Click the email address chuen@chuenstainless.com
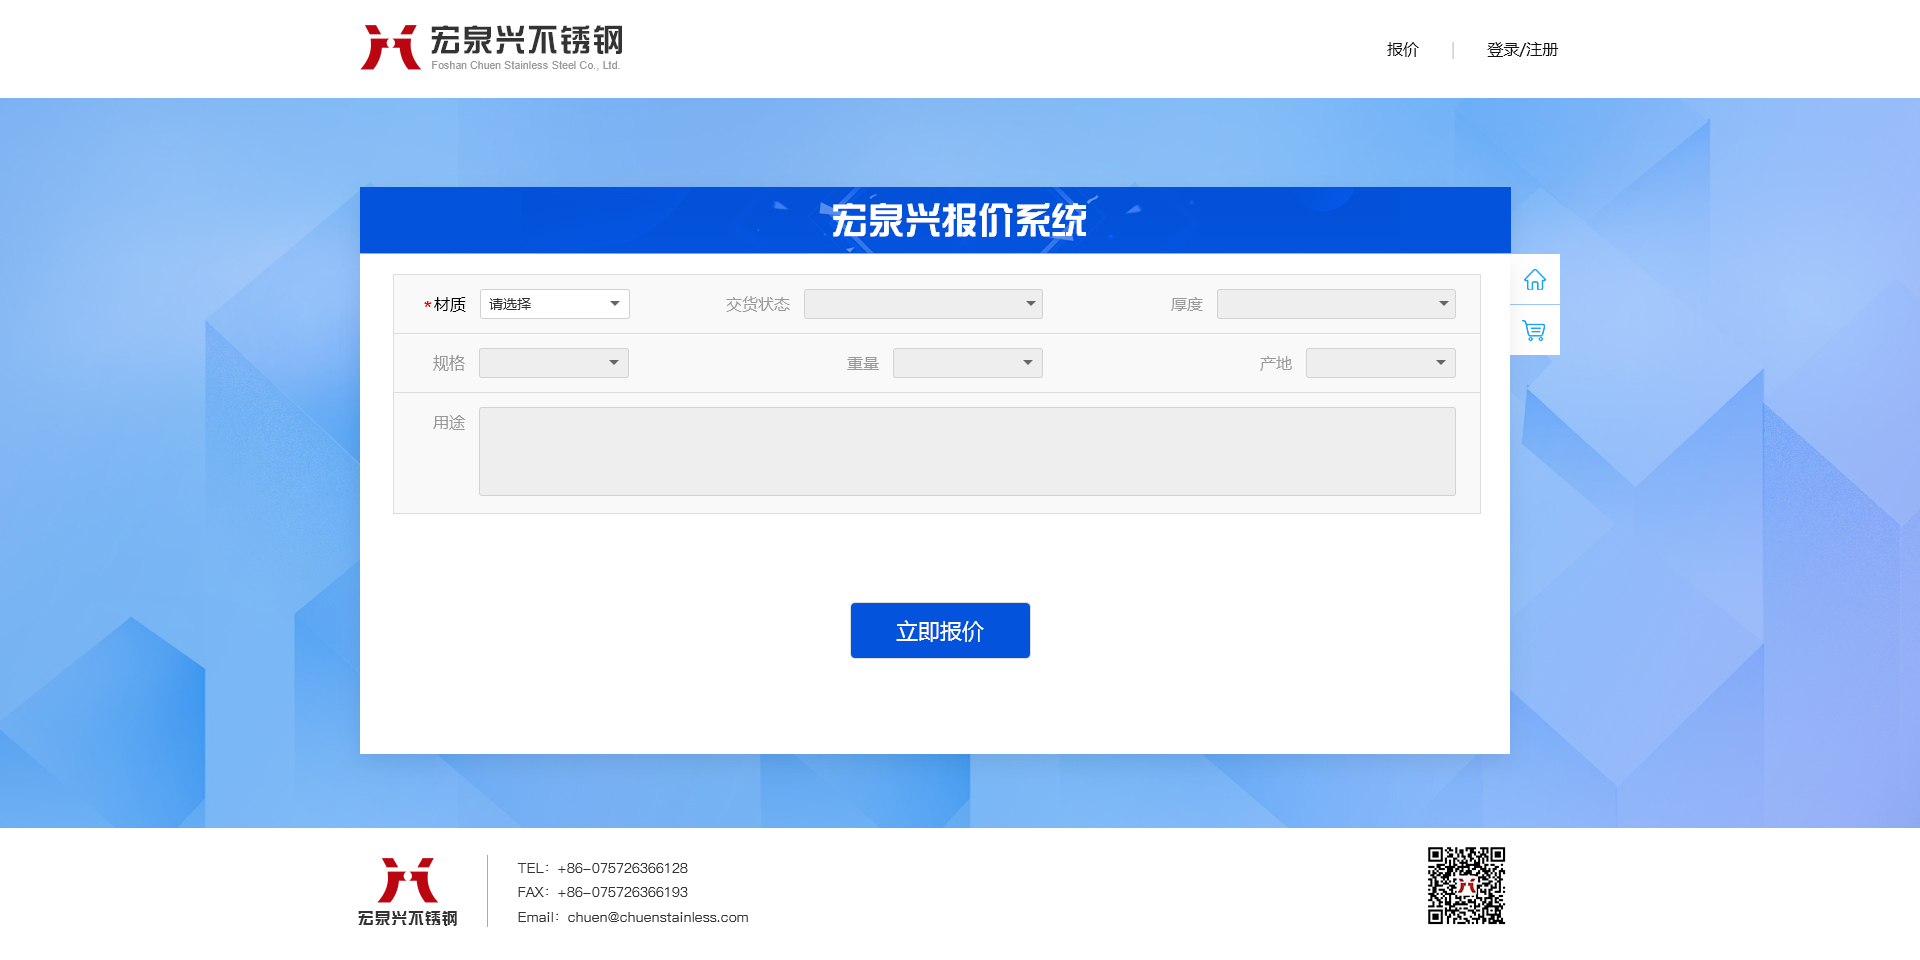The height and width of the screenshot is (960, 1920). tap(657, 917)
